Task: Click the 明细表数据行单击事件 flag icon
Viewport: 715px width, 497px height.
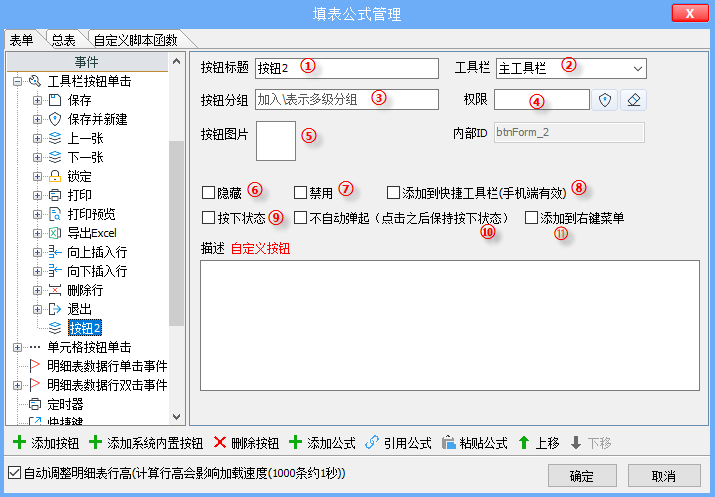Action: coord(35,366)
